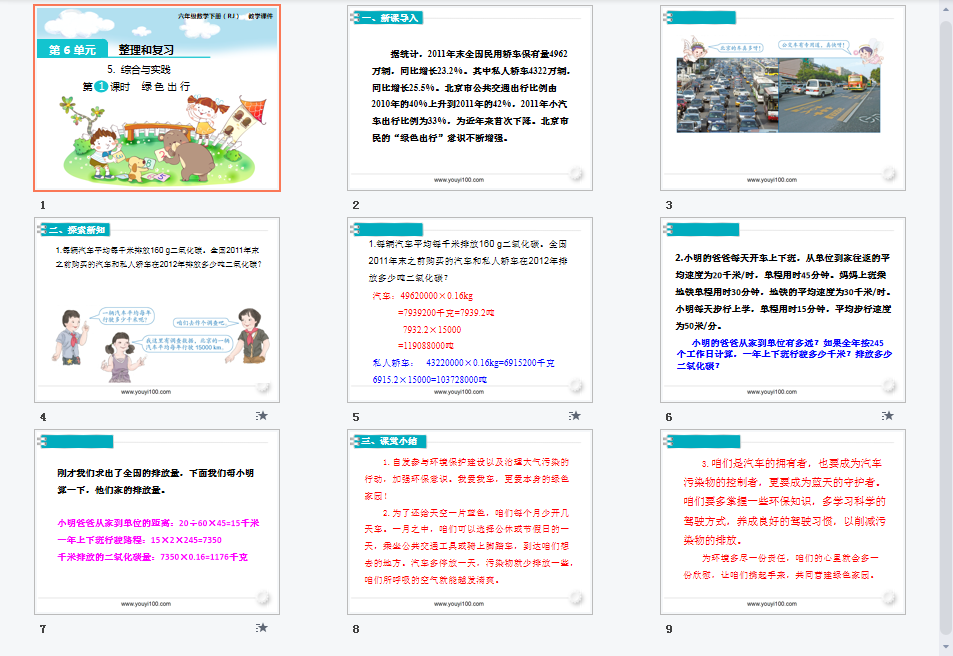Image resolution: width=953 pixels, height=656 pixels.
Task: Click animation star icon under slide 7
Action: (261, 628)
